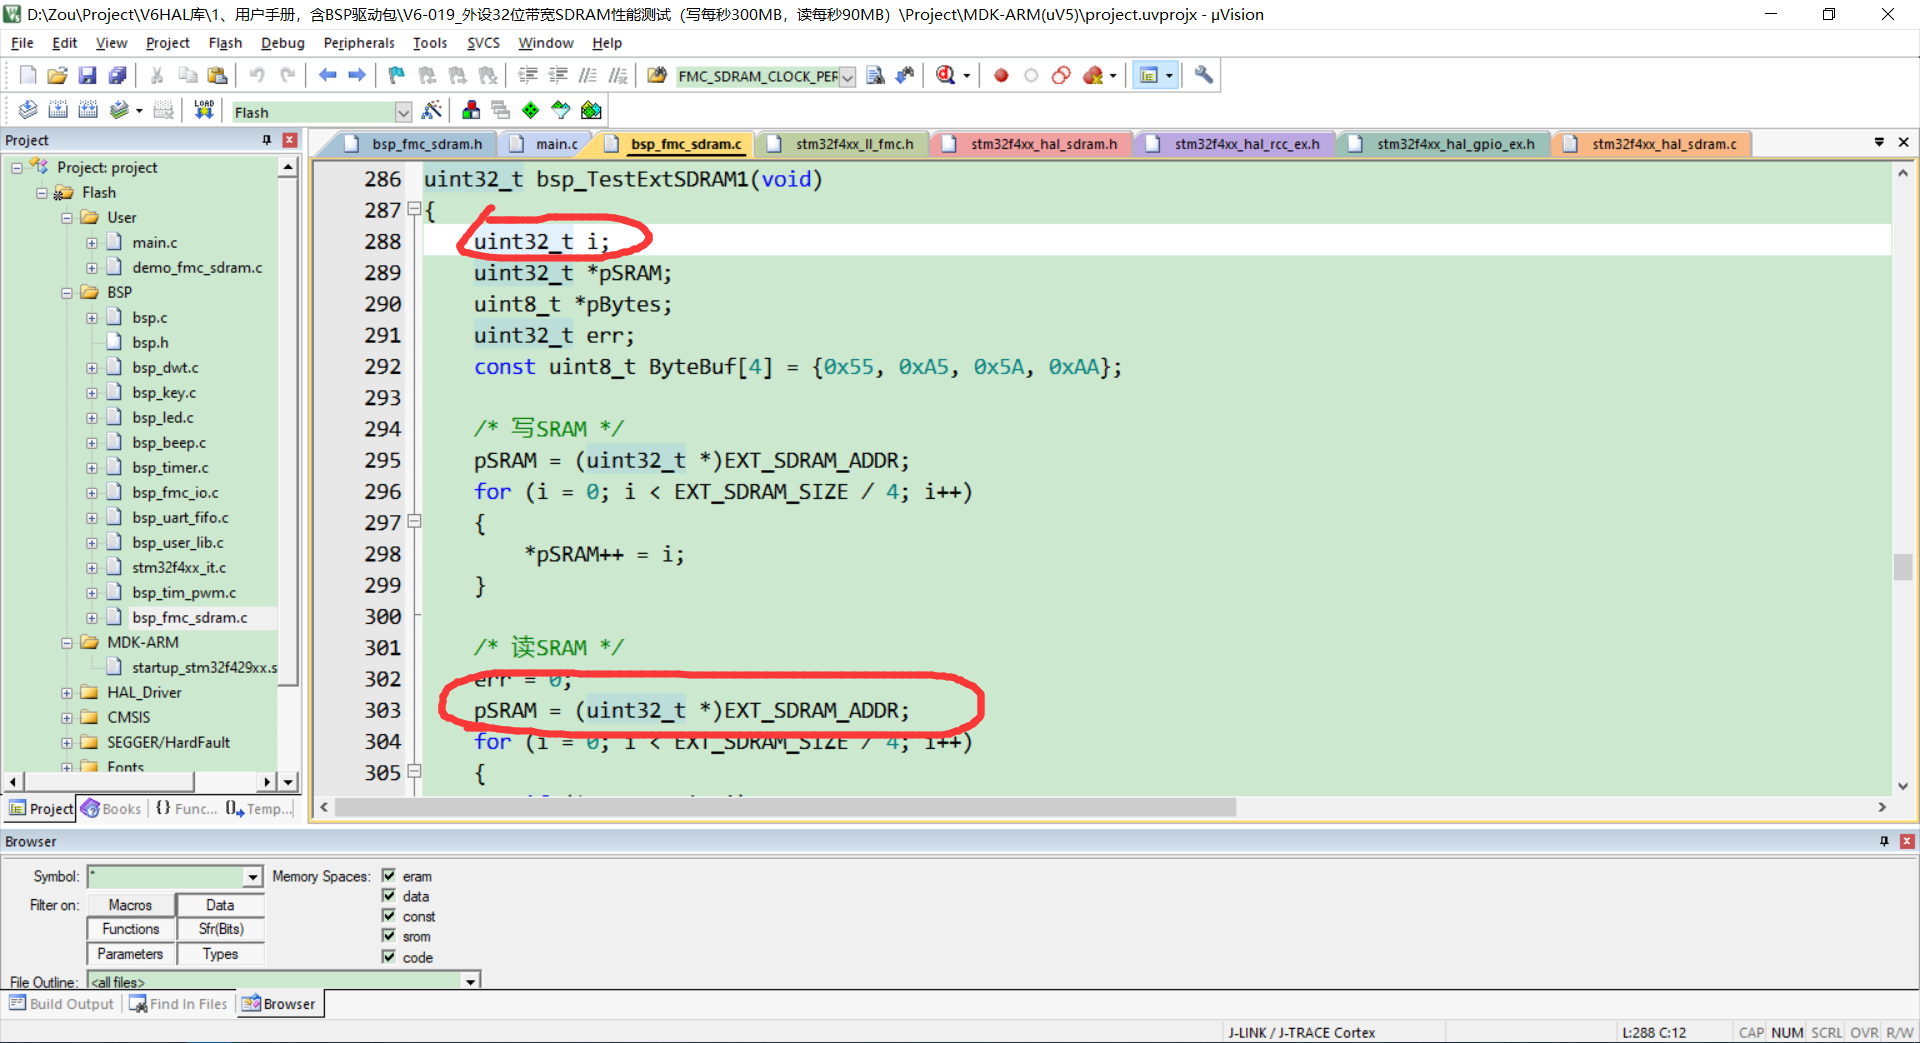Collapse the User folder in project tree
The width and height of the screenshot is (1920, 1043).
point(67,217)
